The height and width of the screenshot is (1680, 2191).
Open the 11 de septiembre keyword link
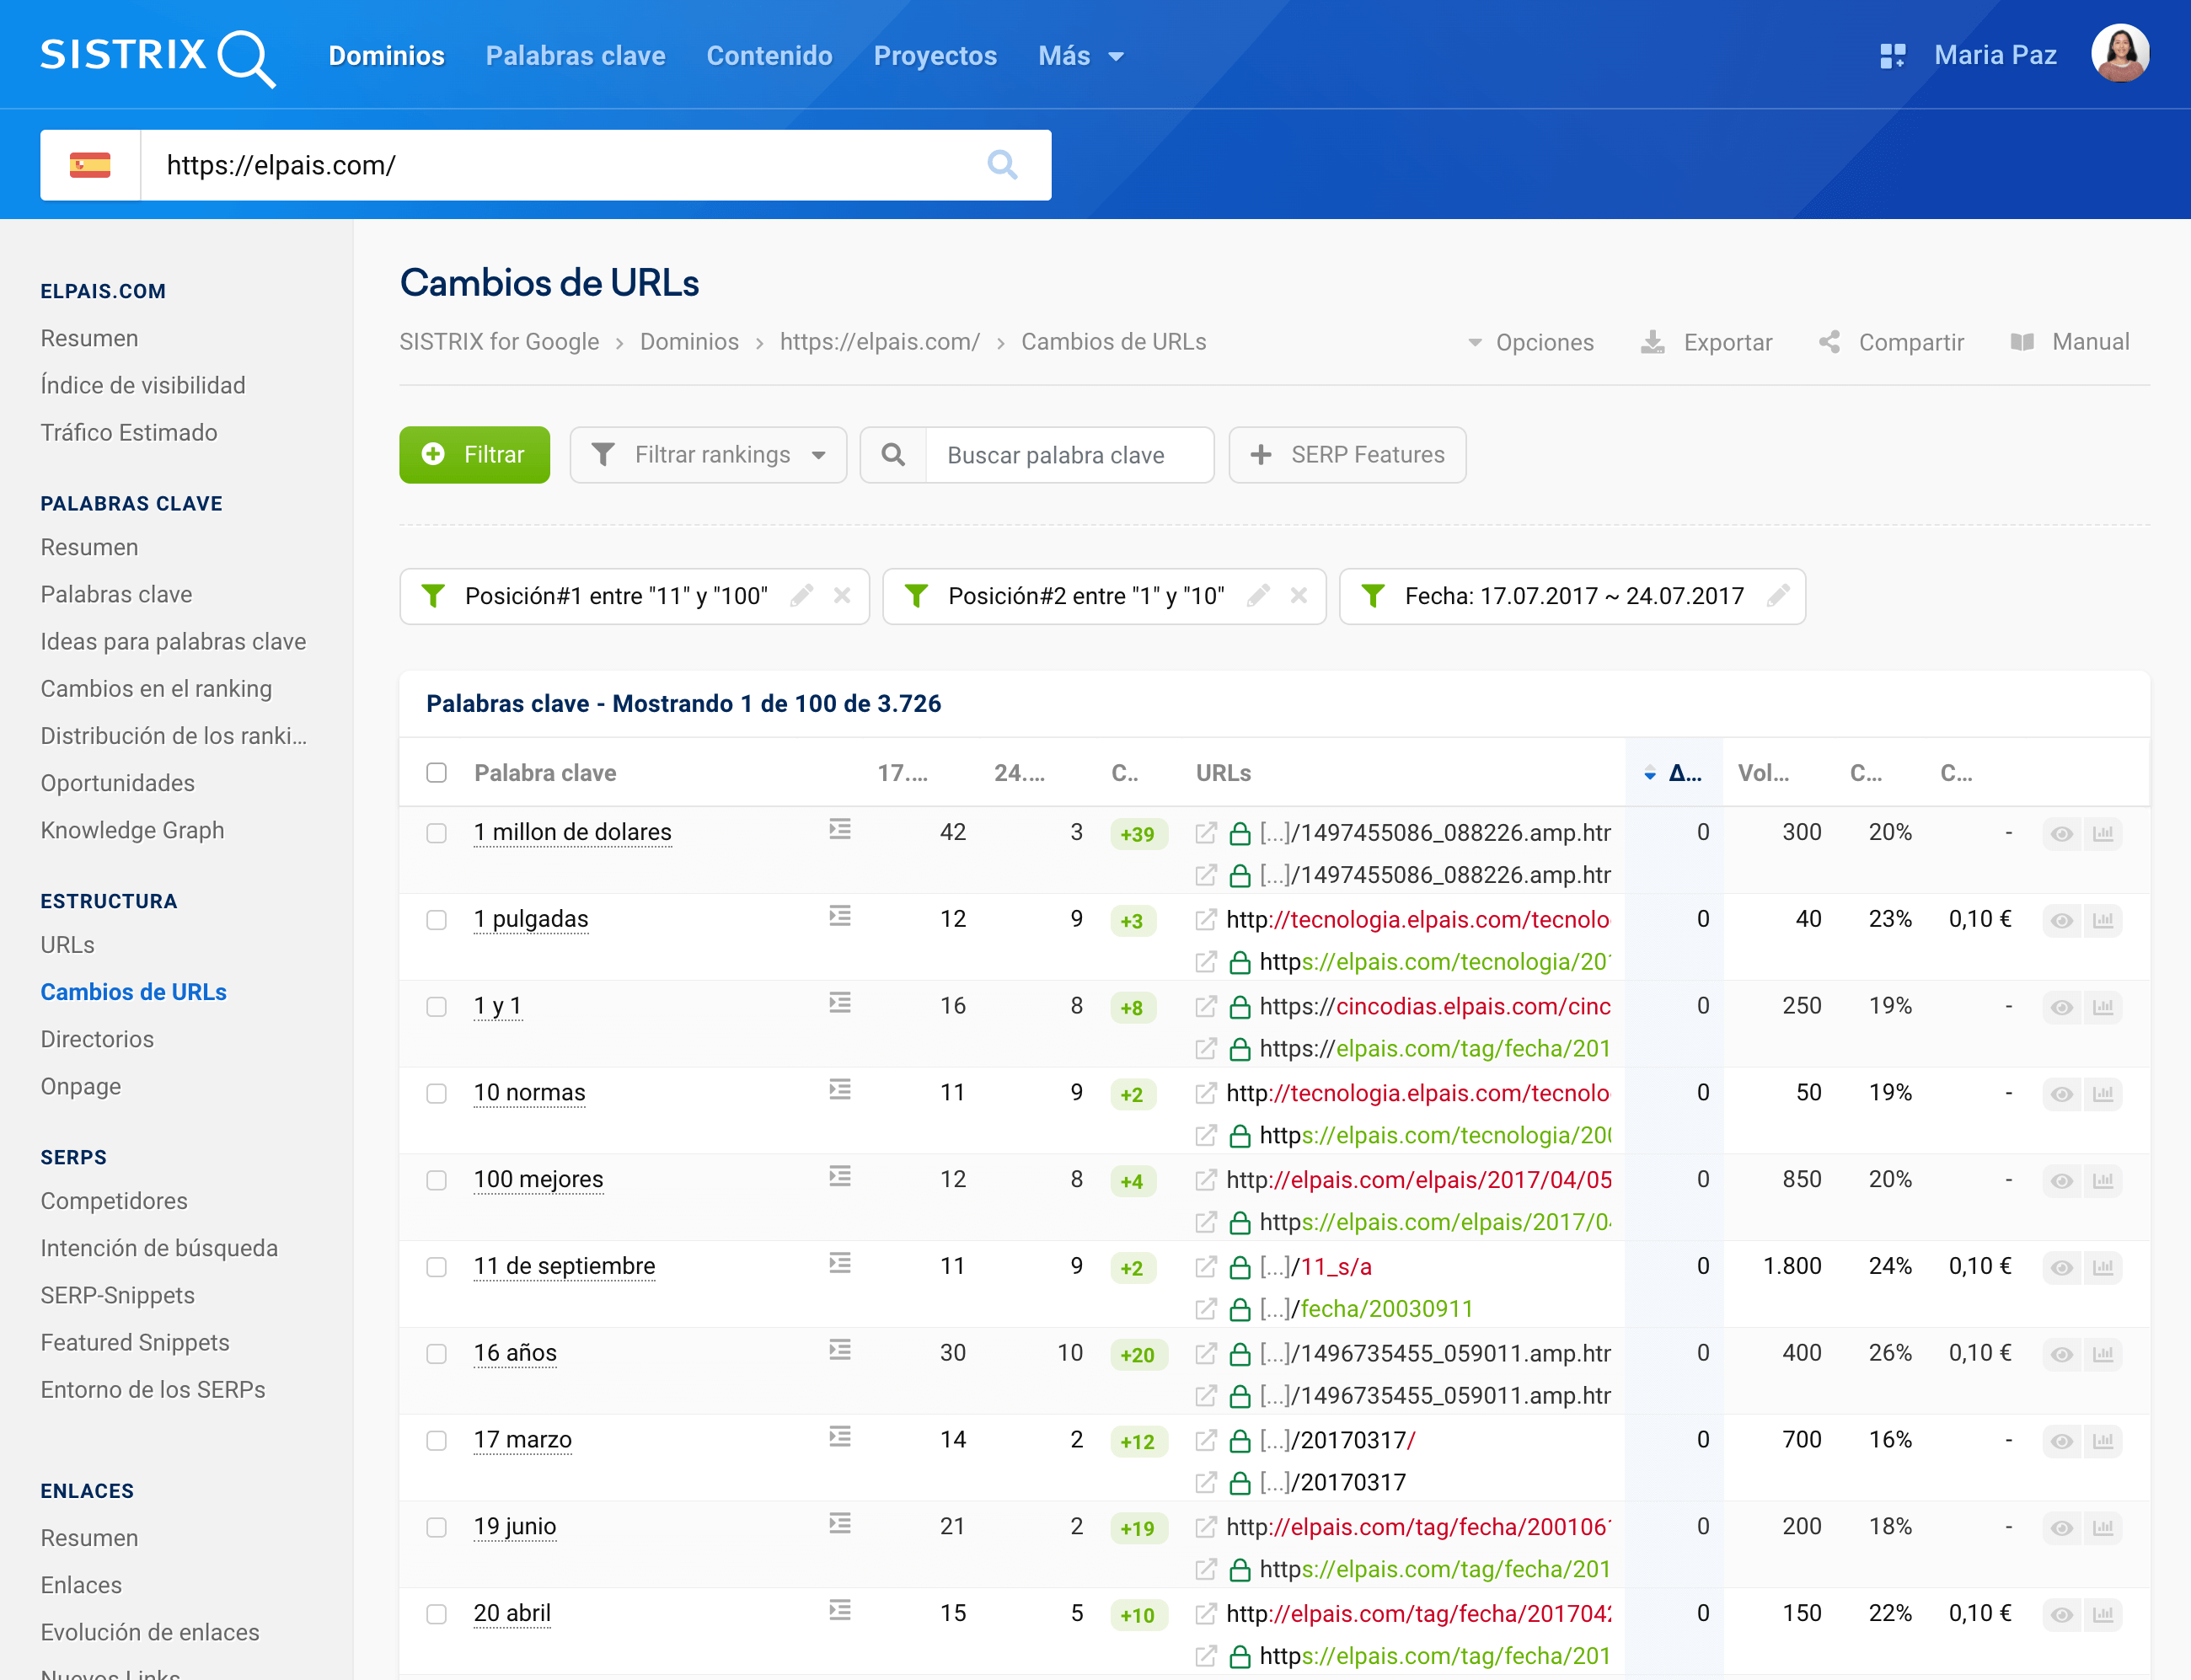coord(565,1266)
